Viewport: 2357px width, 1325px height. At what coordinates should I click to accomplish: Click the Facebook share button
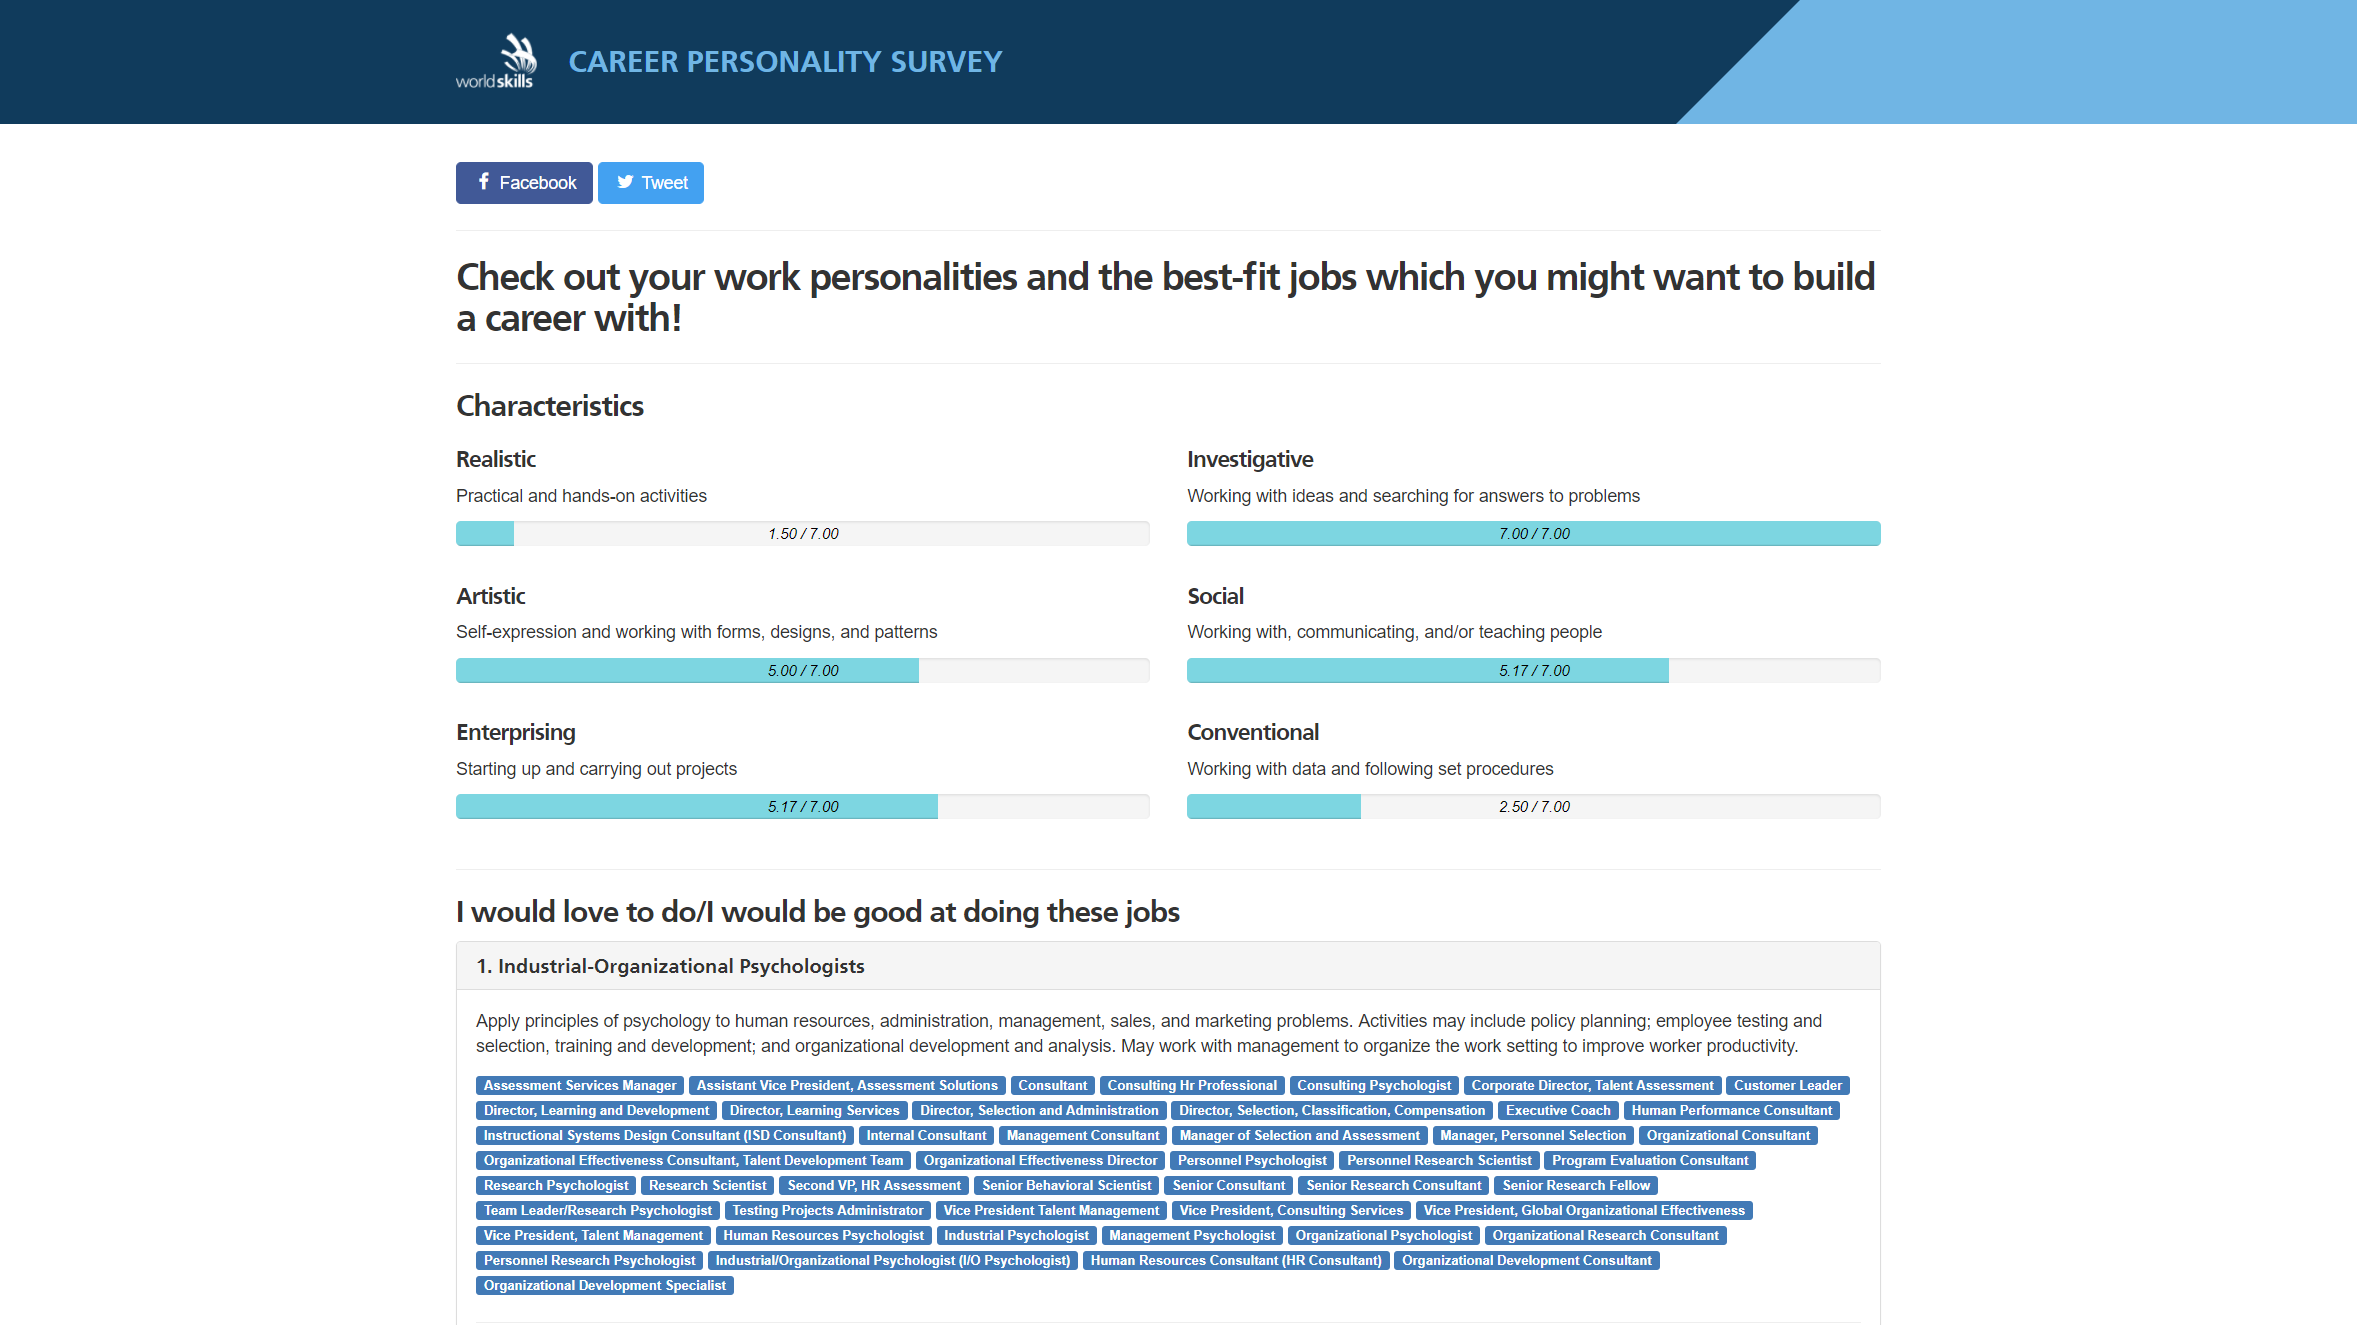524,183
